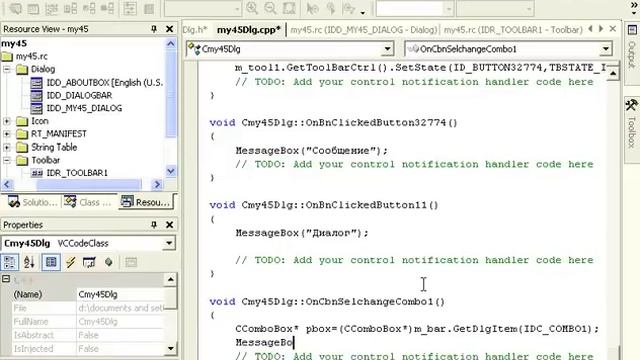Viewport: 640px width, 360px height.
Task: Expand the Icon folder
Action: pyautogui.click(x=7, y=121)
